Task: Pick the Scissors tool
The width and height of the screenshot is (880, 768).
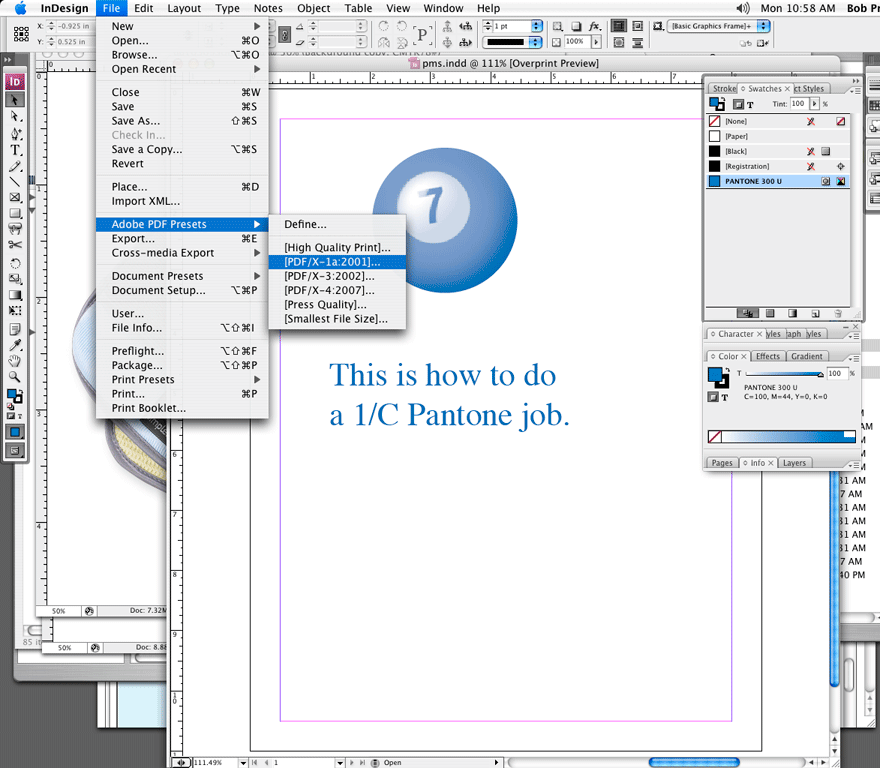Action: [x=16, y=245]
